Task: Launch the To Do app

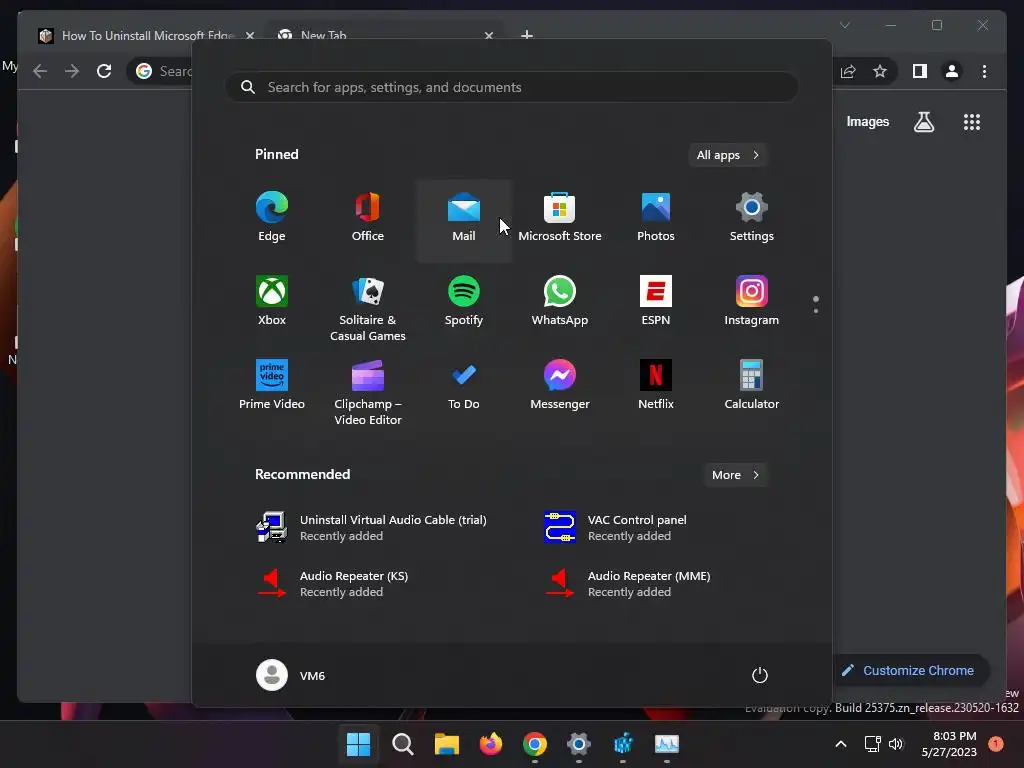Action: point(464,385)
